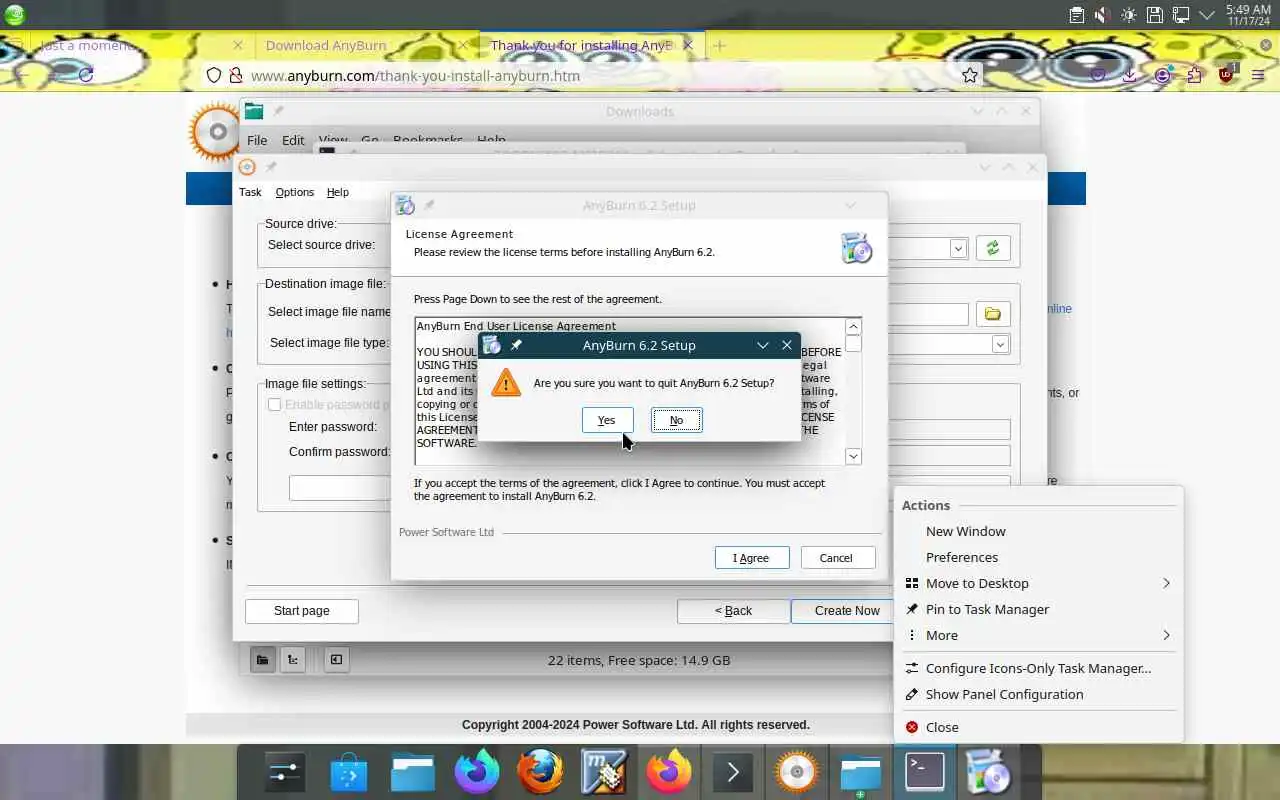Toggle Enable password protection checkbox
This screenshot has height=800, width=1280.
pyautogui.click(x=274, y=405)
